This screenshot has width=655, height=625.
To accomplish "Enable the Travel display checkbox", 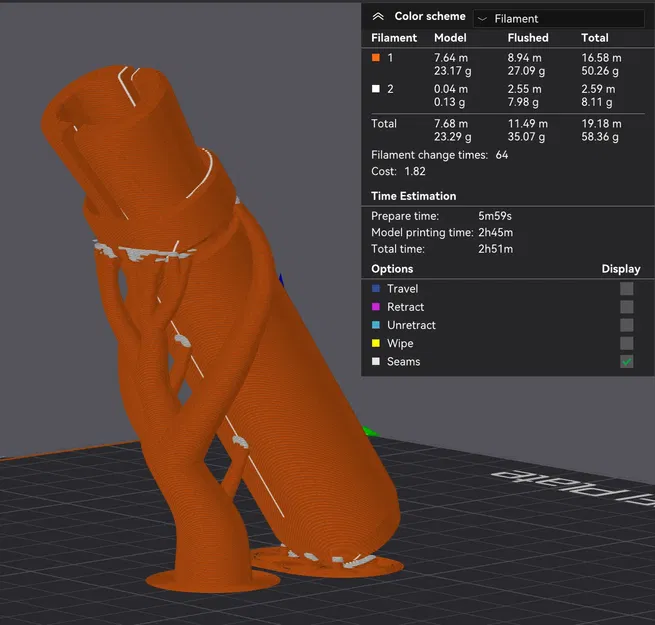I will click(626, 288).
